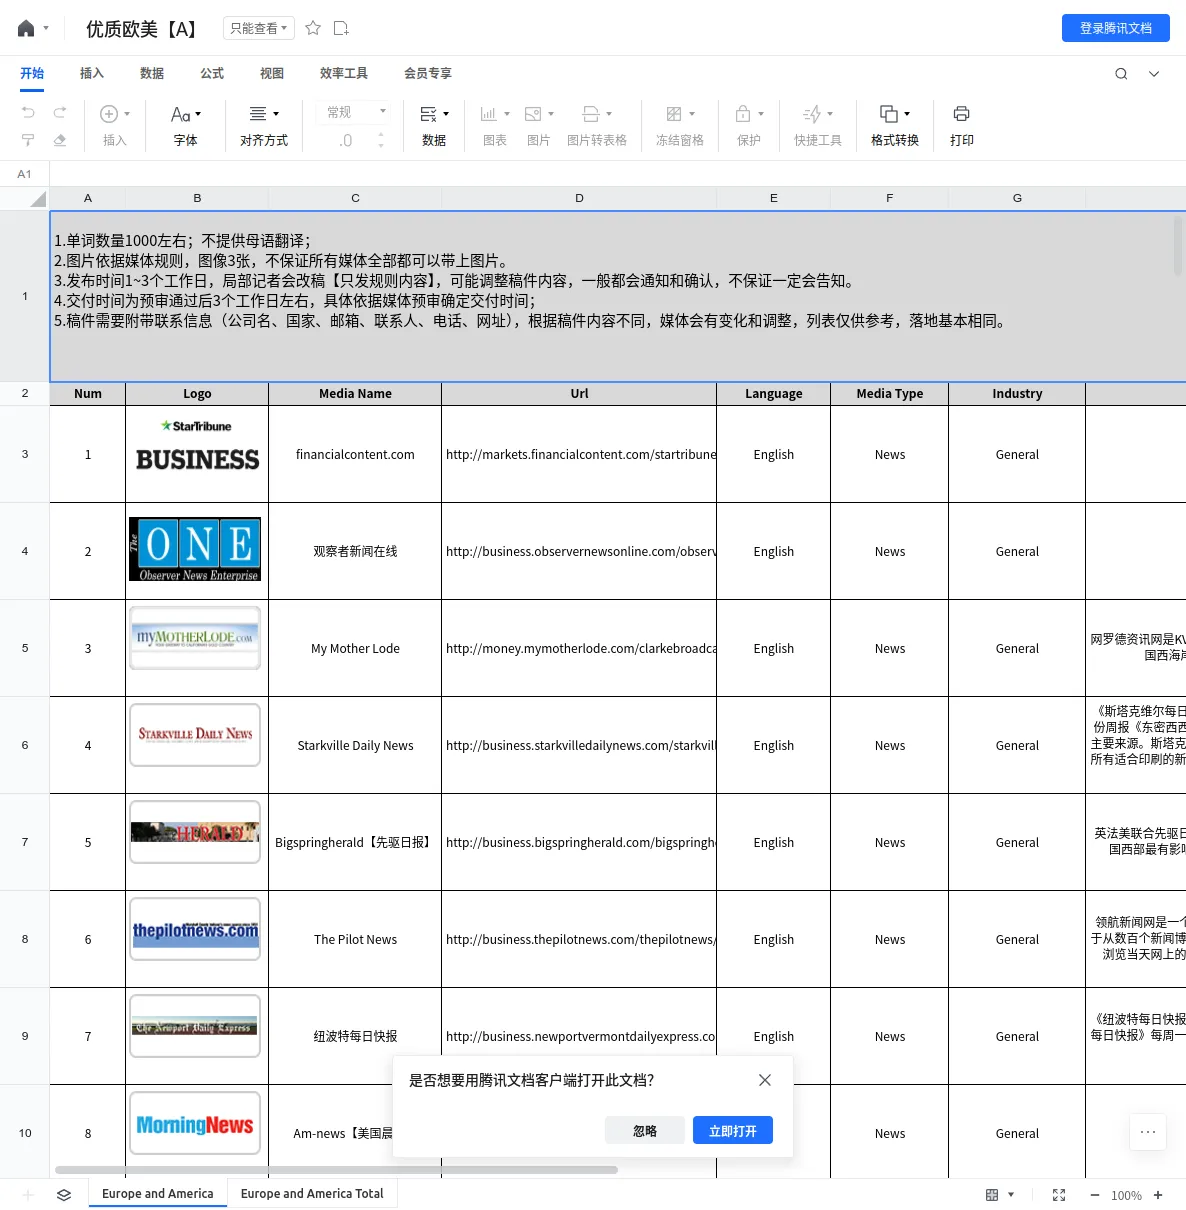This screenshot has height=1210, width=1186.
Task: Click the format conversion icon
Action: point(889,114)
